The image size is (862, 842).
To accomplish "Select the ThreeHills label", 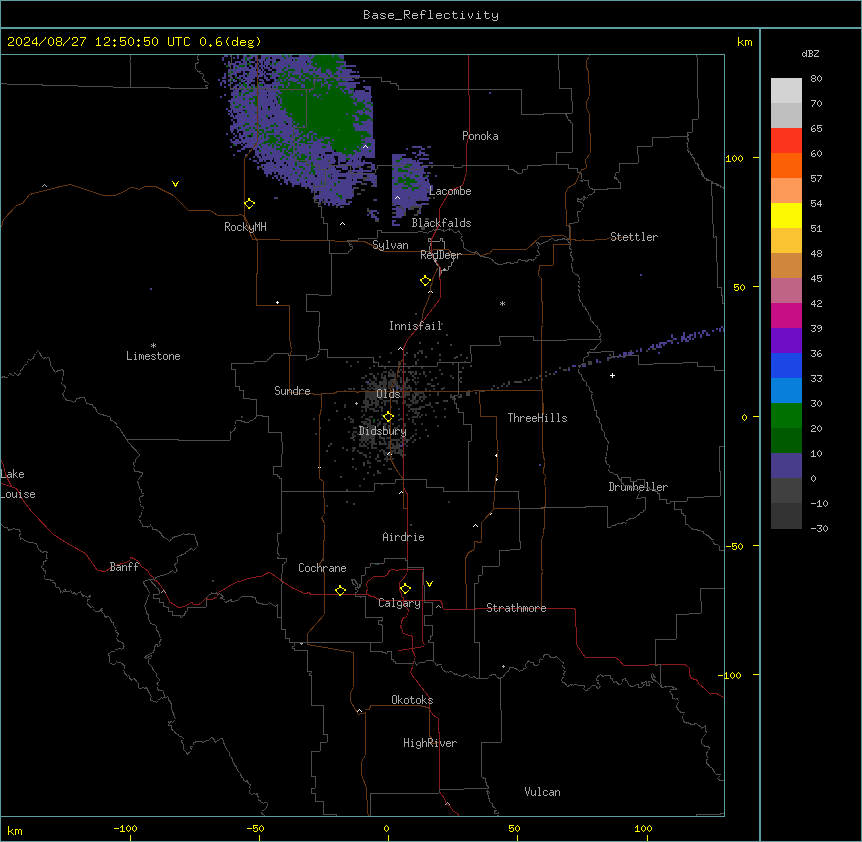I will tap(537, 418).
